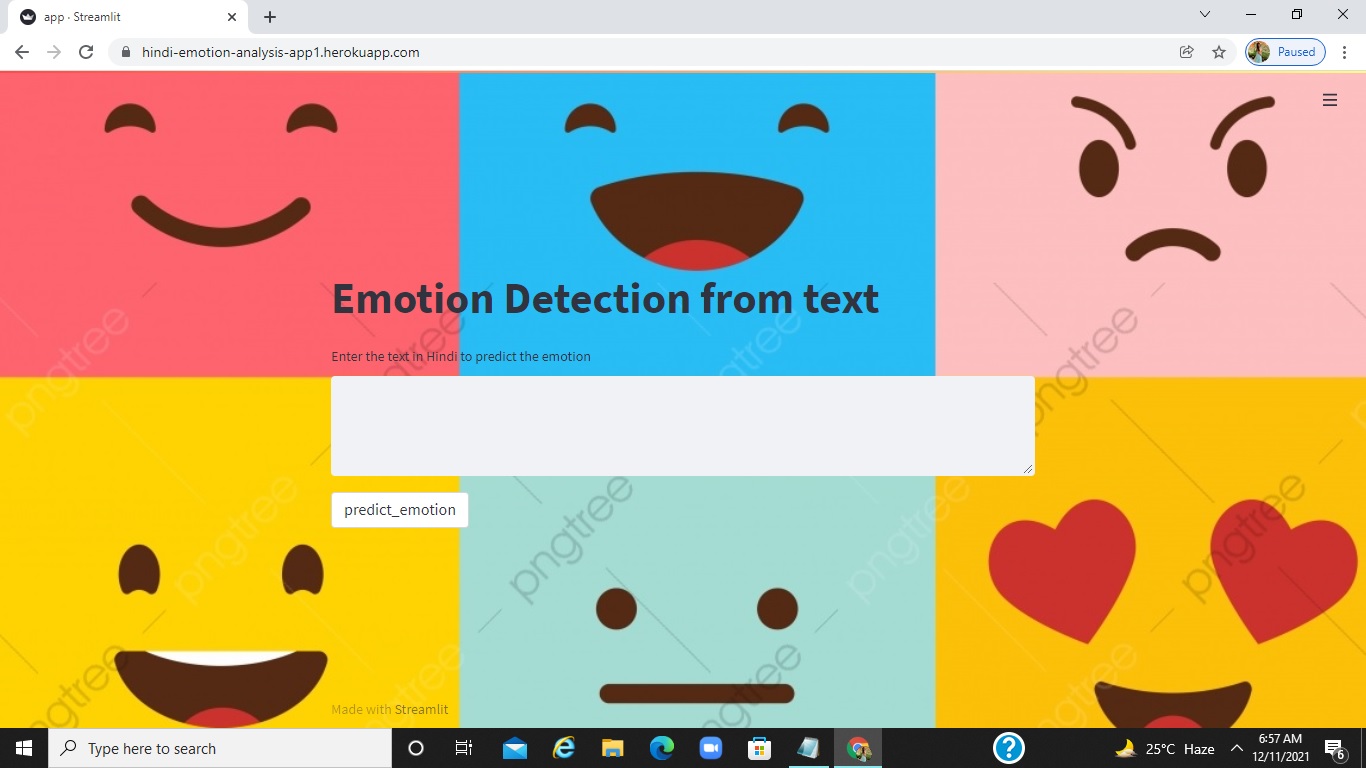The image size is (1366, 768).
Task: Bookmark this page with the star icon
Action: 1219,51
